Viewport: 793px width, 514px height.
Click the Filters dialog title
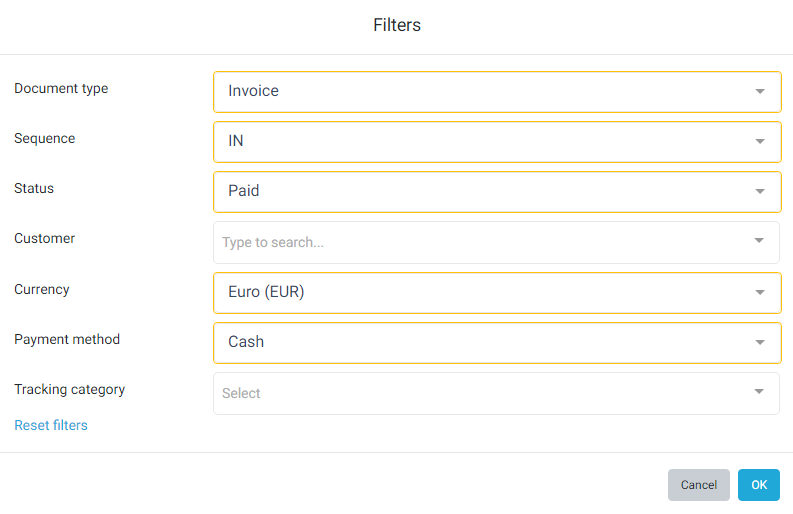(397, 25)
